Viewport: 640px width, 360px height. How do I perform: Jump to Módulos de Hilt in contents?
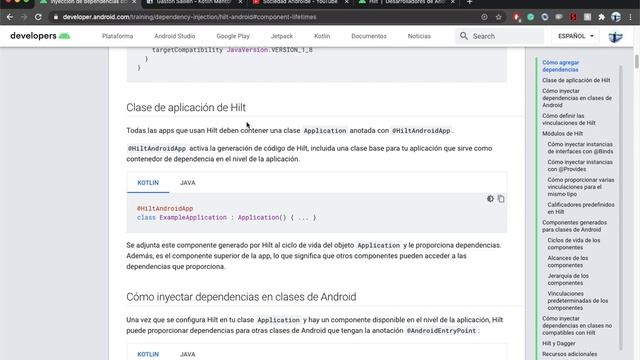click(x=562, y=133)
